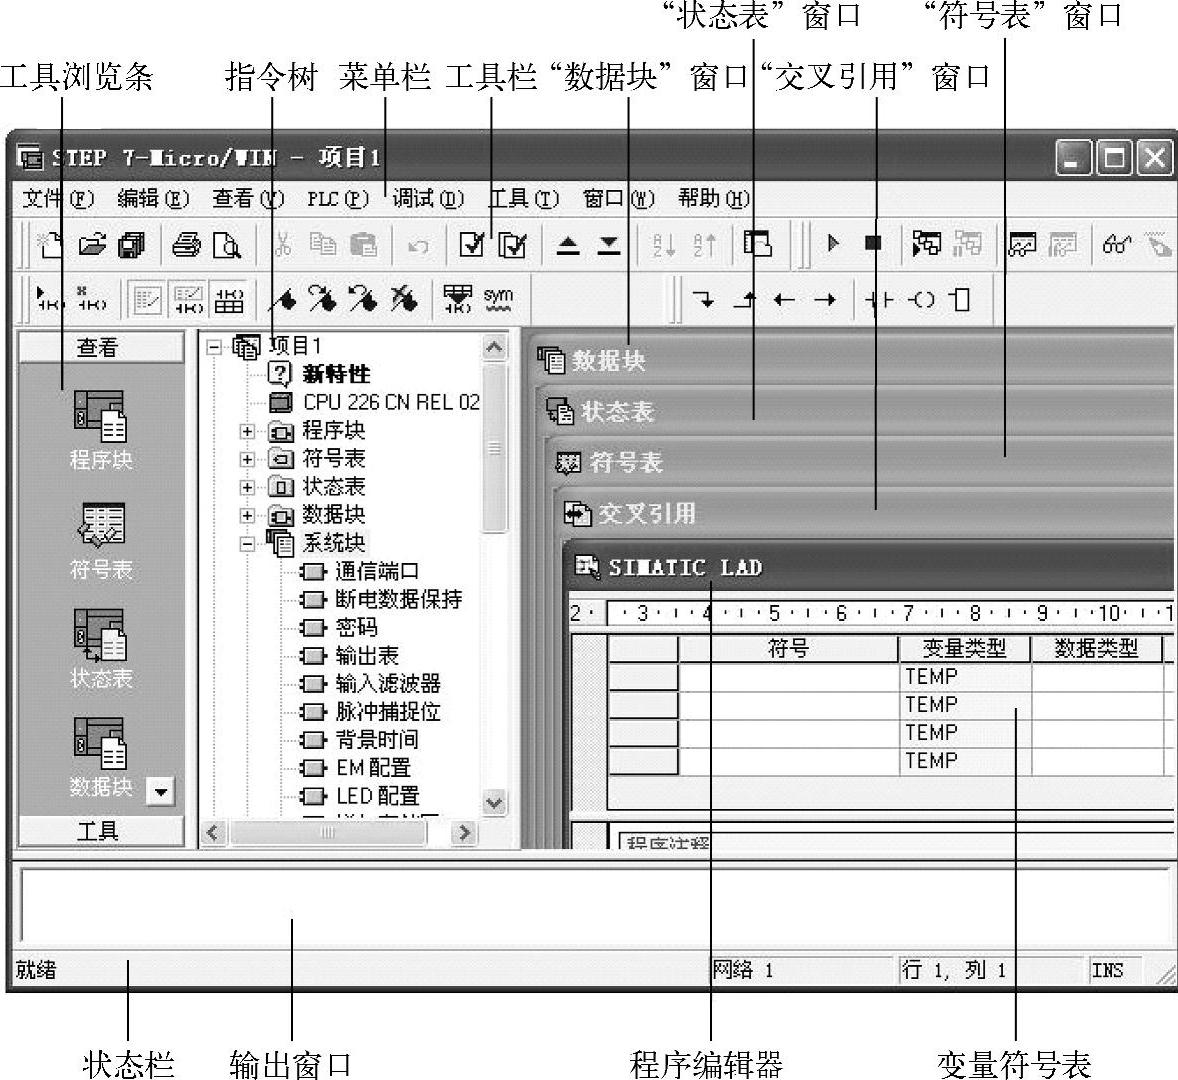1178x1080 pixels.
Task: Select the 工具 navigation group button
Action: tap(101, 831)
